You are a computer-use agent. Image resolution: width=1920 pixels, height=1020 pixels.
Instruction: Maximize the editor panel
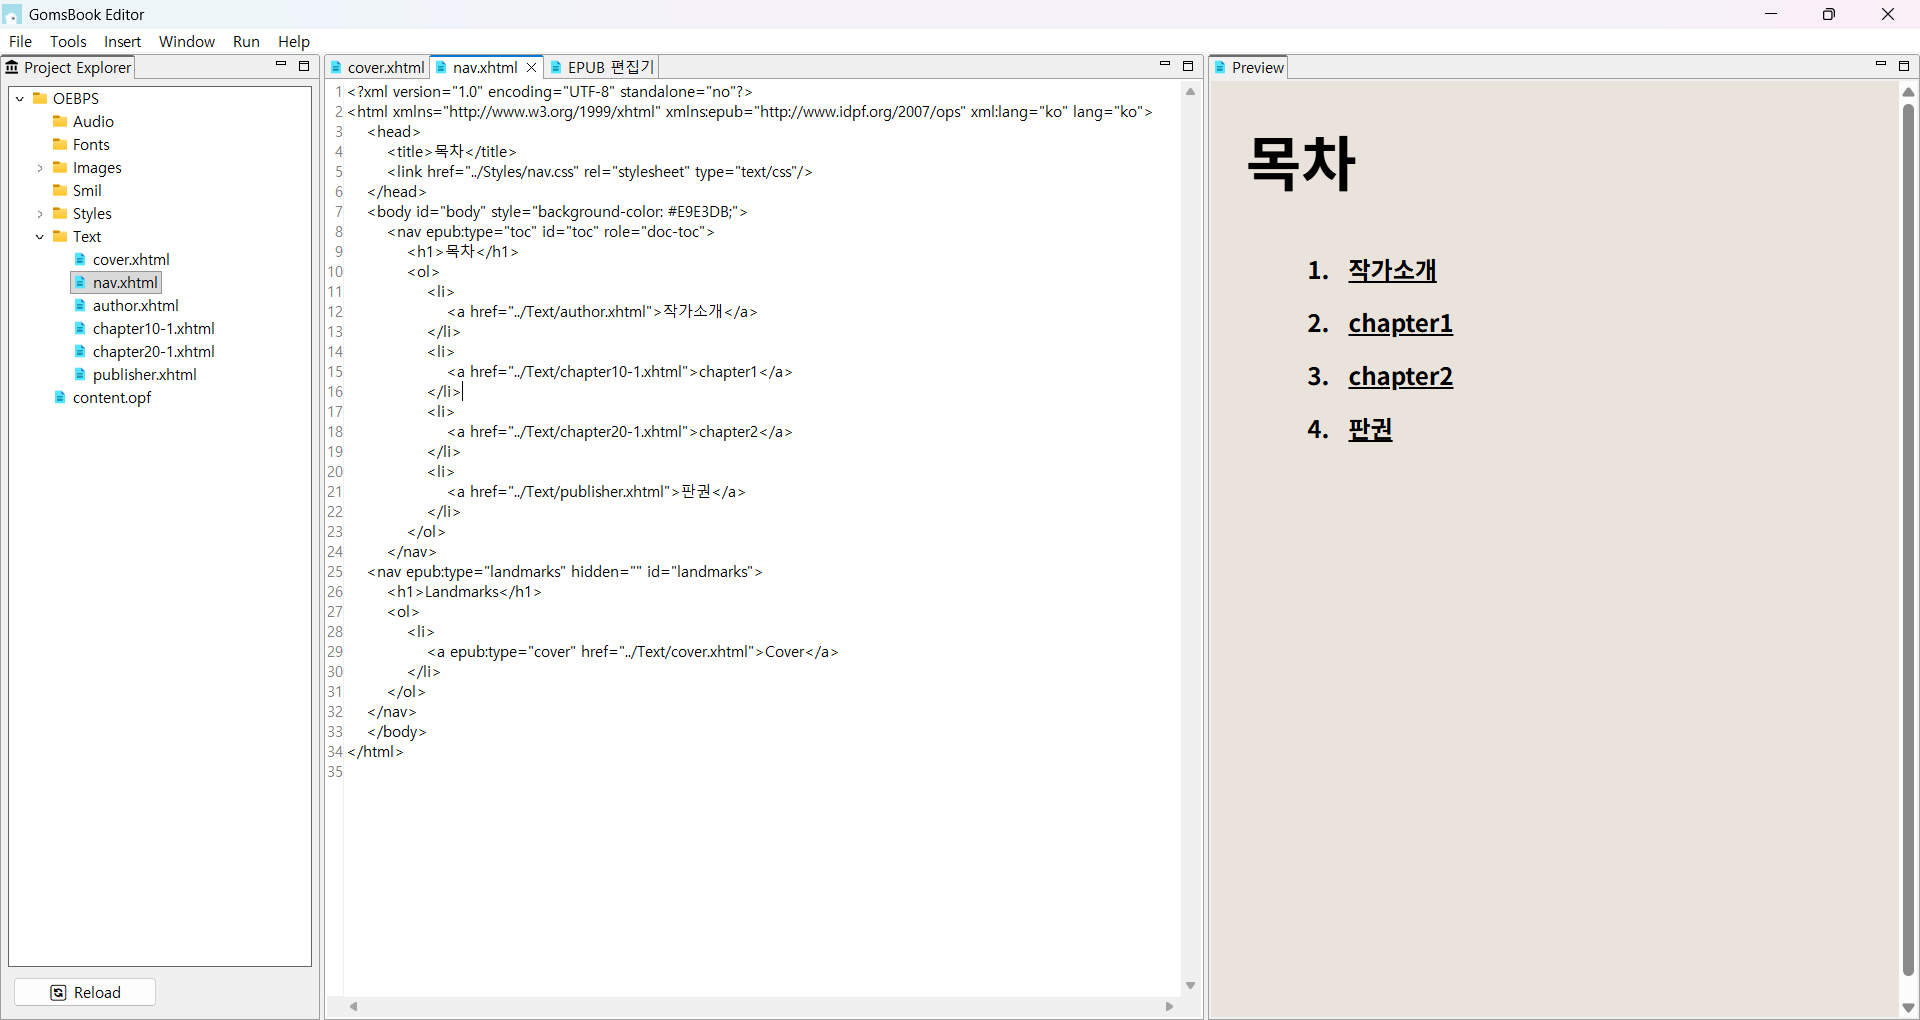(1188, 66)
